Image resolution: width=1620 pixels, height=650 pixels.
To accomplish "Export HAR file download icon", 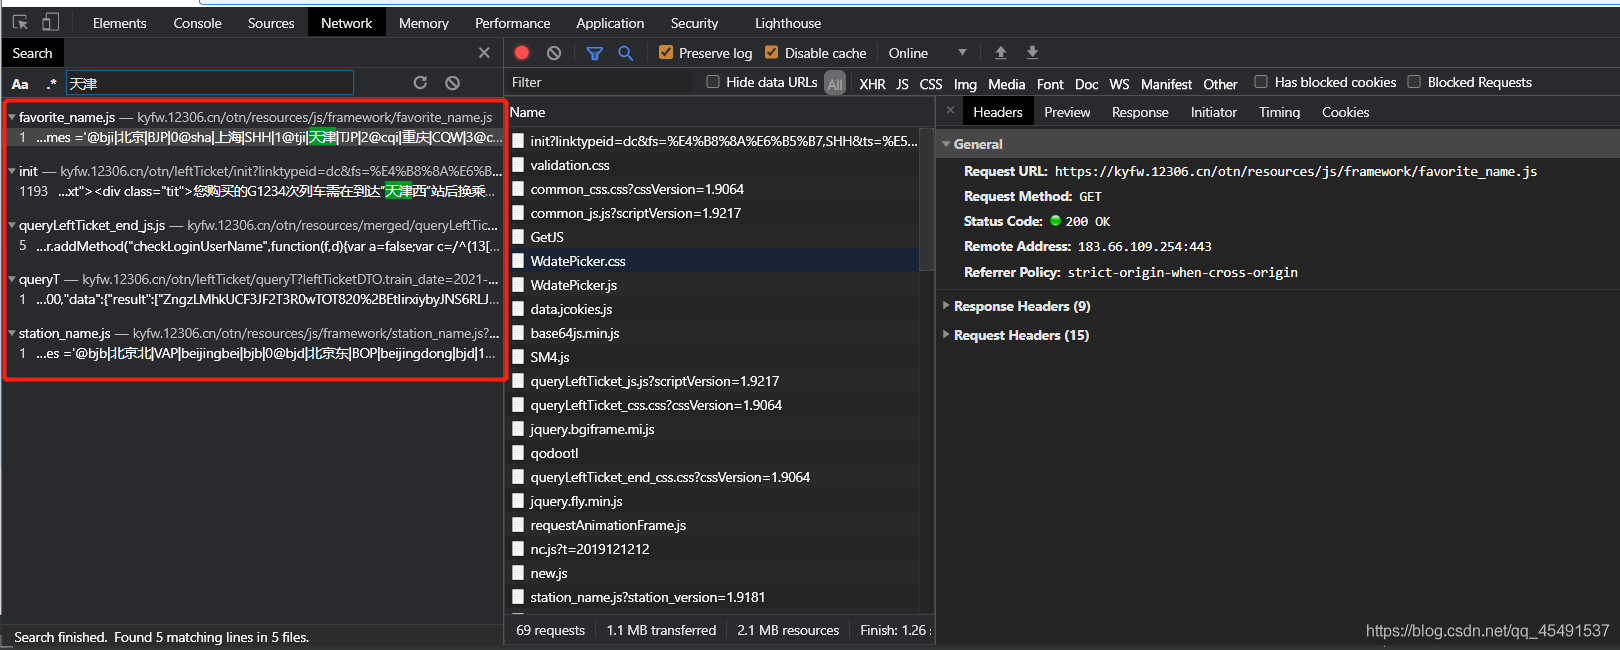I will (x=1032, y=53).
